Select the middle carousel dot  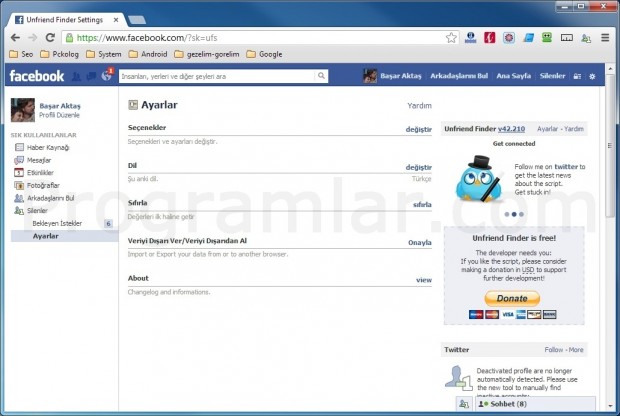point(514,214)
